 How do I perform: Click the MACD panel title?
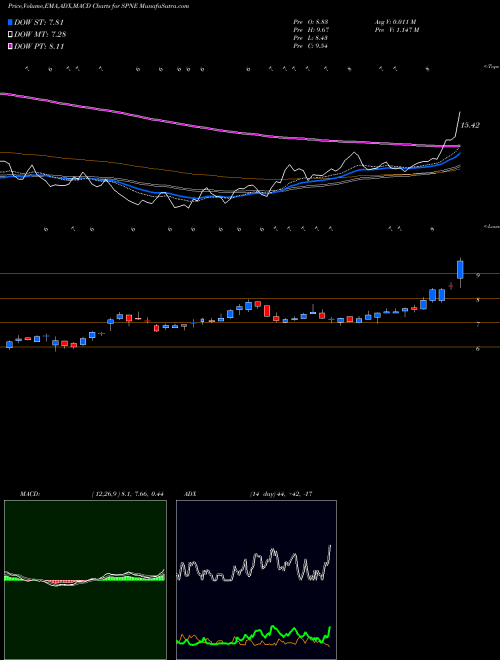[x=30, y=494]
